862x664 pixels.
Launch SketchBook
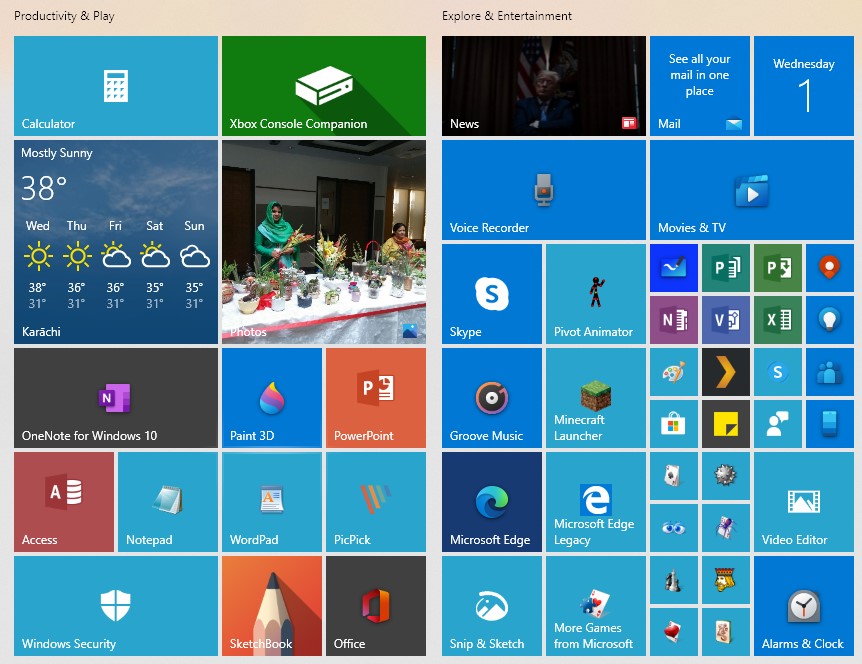[x=272, y=606]
